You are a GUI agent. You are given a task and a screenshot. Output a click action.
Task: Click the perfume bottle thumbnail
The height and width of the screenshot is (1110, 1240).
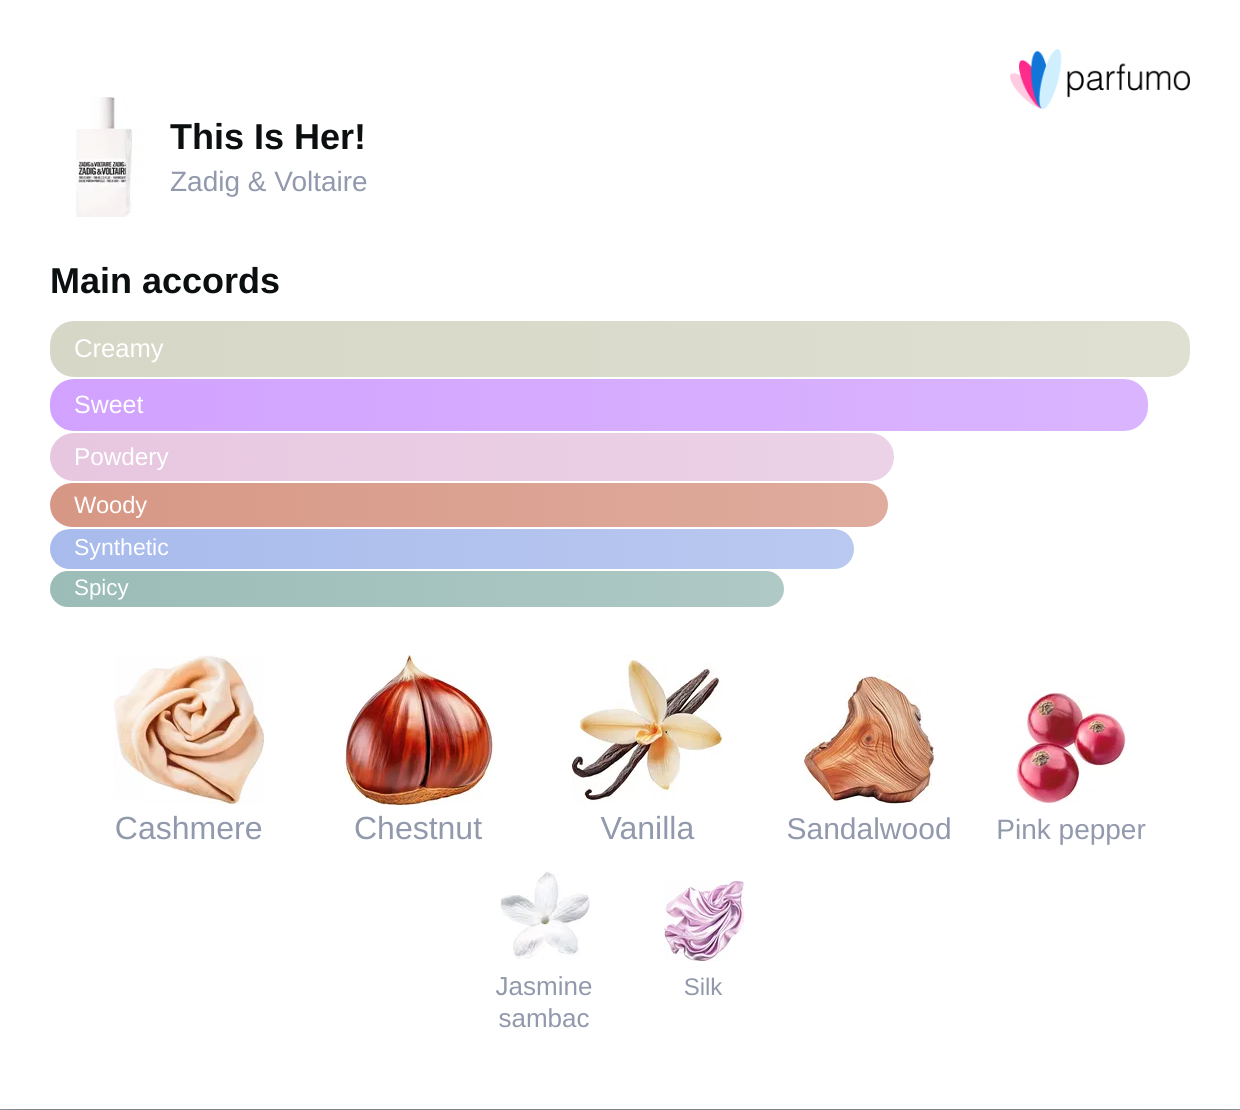(104, 158)
